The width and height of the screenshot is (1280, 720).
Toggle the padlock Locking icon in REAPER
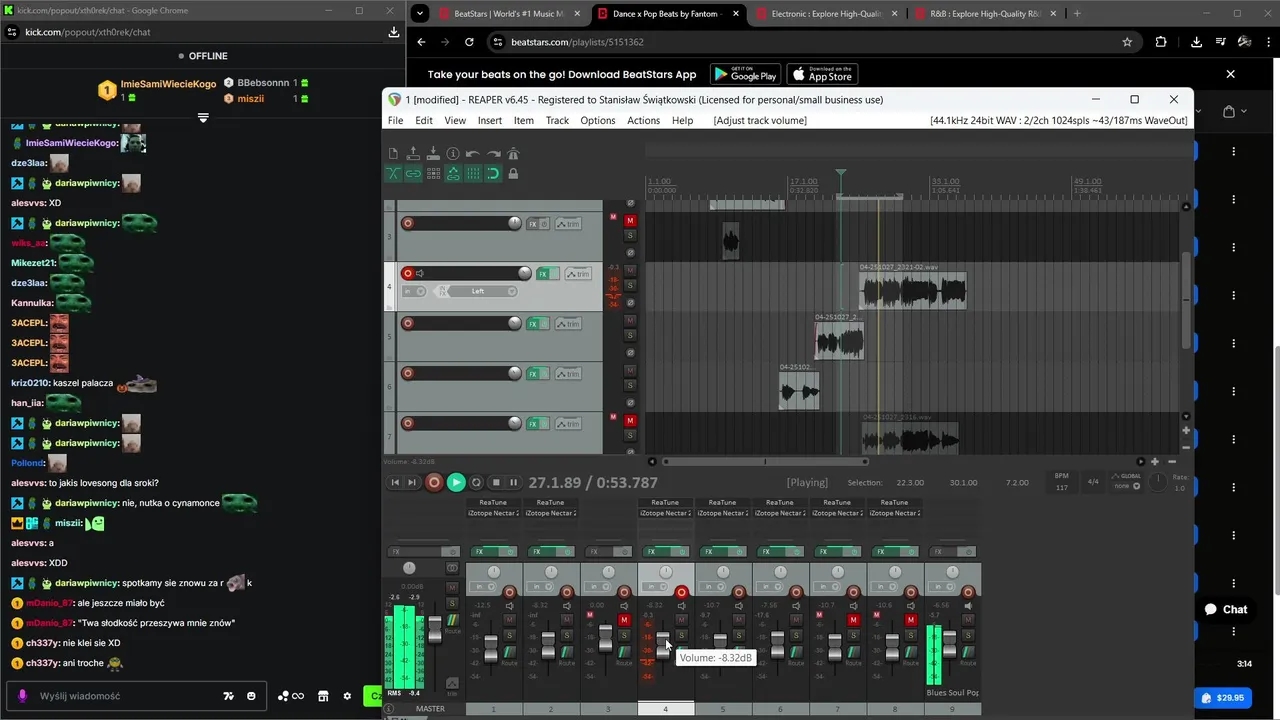coord(513,173)
